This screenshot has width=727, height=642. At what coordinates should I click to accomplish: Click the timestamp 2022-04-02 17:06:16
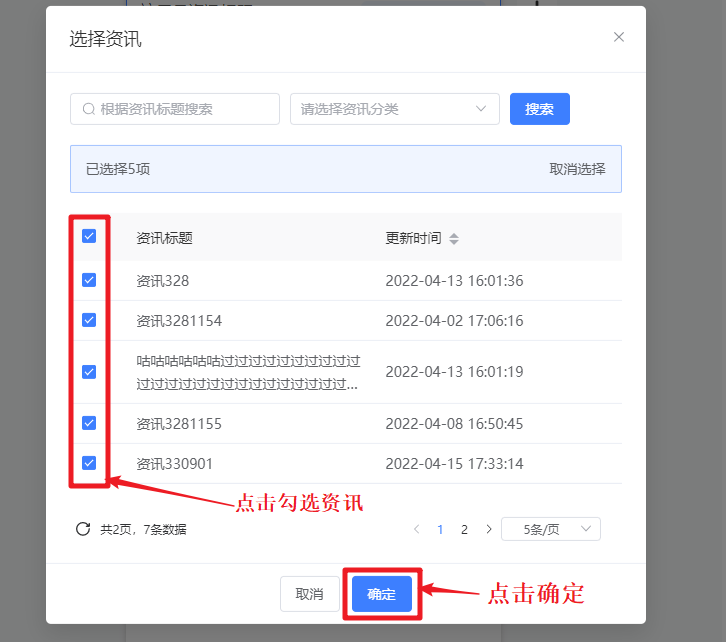pyautogui.click(x=454, y=321)
